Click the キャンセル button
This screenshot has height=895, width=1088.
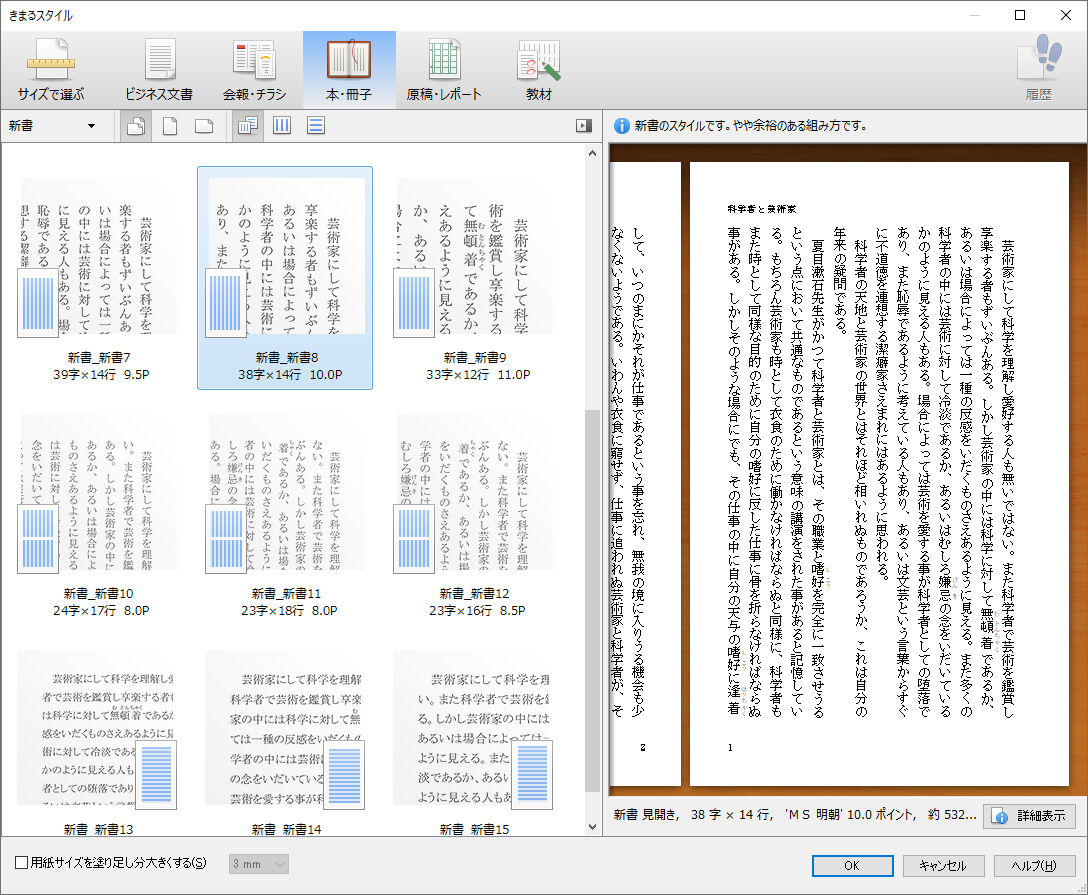click(944, 865)
